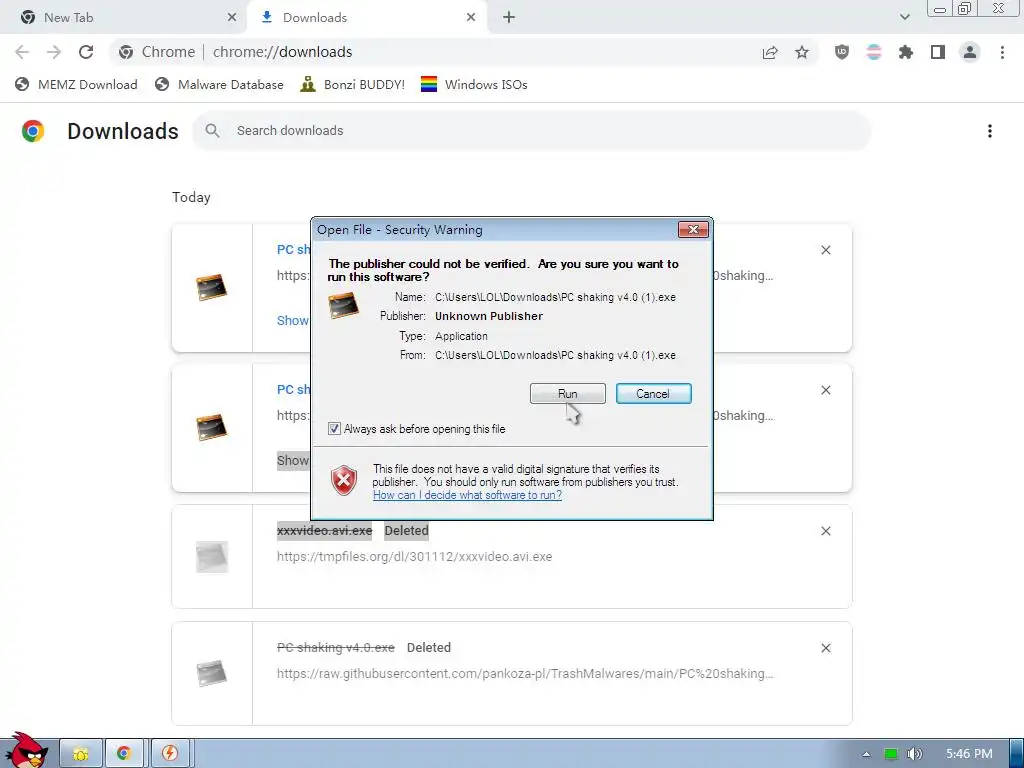Remove the xxxvideo.avi.exe entry from list
Image resolution: width=1024 pixels, height=768 pixels.
[825, 531]
